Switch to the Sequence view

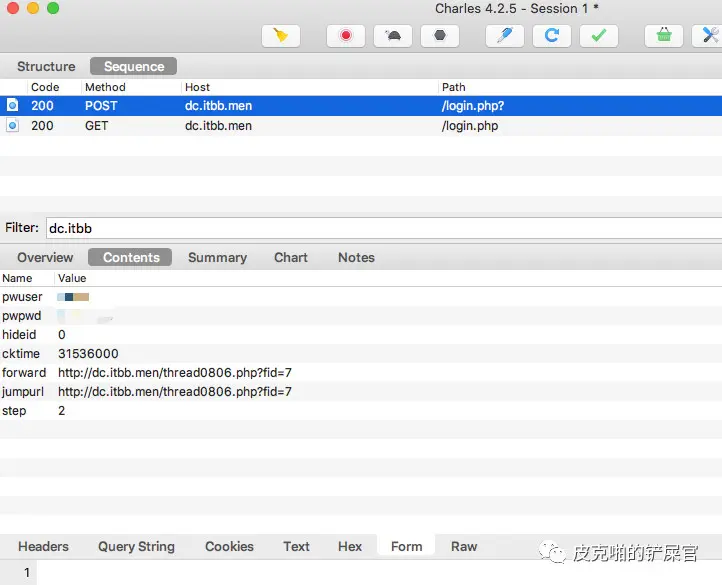click(x=134, y=66)
